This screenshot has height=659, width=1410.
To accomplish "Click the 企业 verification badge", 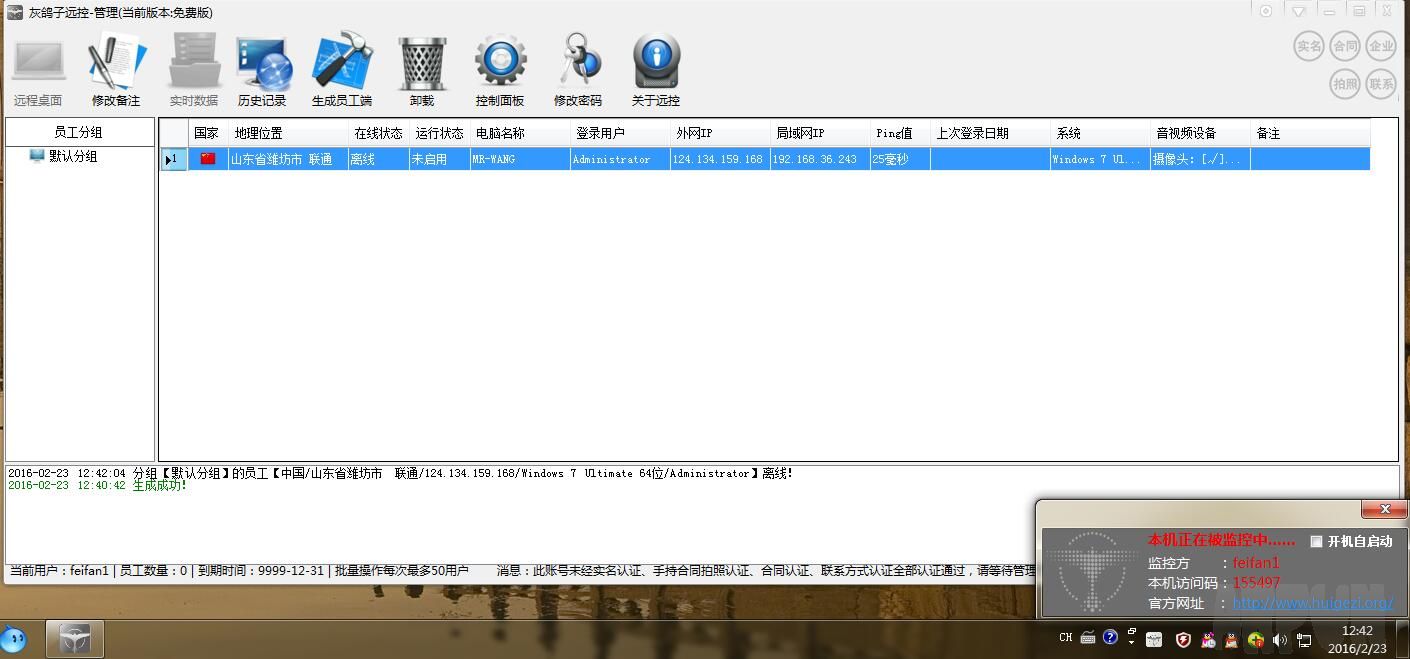I will click(1381, 46).
